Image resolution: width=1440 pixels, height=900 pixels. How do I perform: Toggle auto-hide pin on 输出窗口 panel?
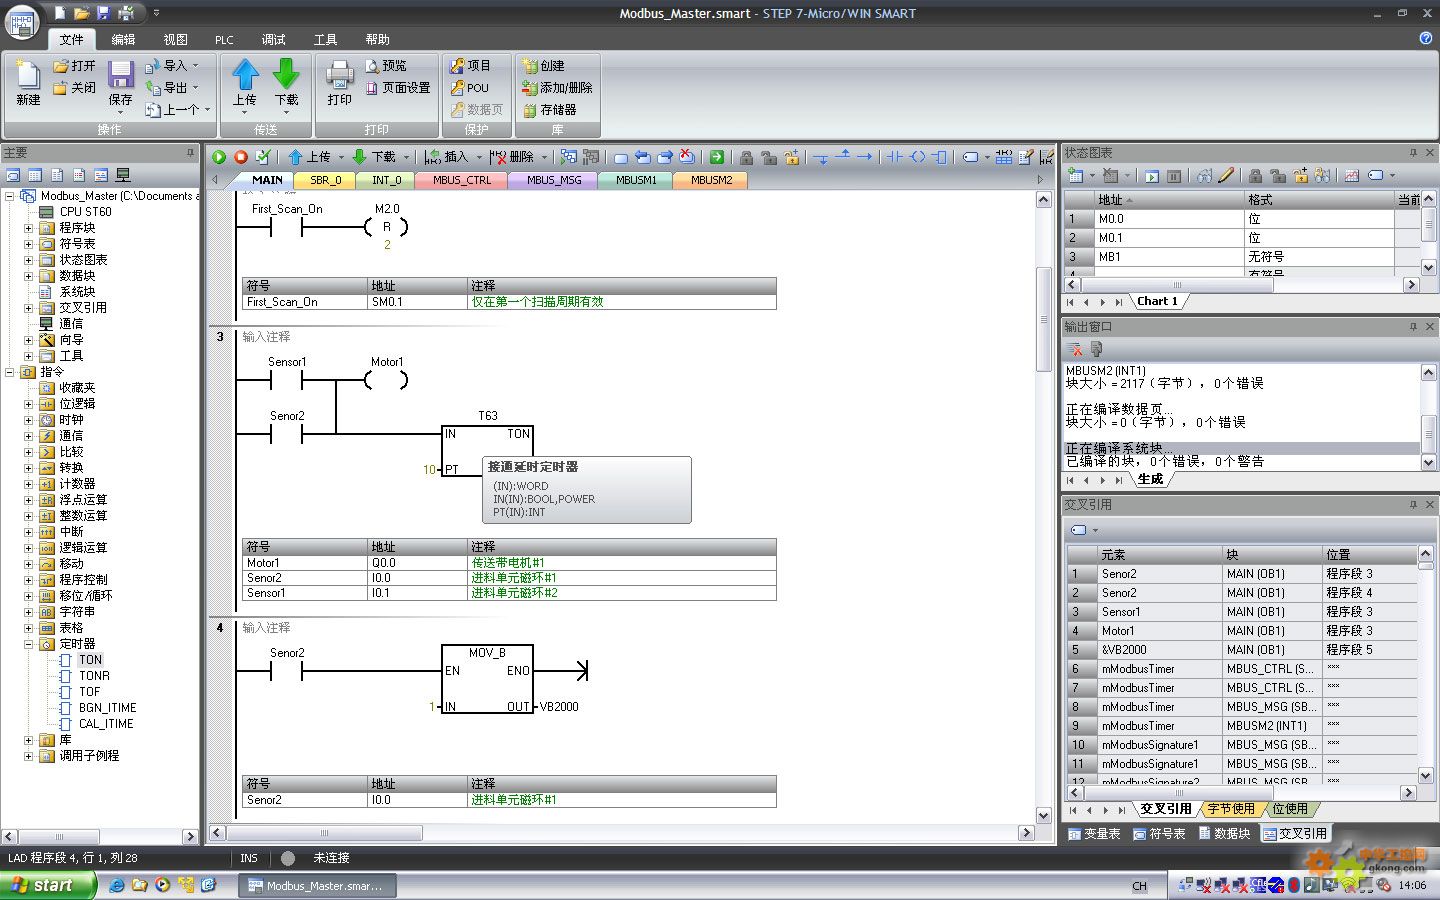click(1413, 327)
